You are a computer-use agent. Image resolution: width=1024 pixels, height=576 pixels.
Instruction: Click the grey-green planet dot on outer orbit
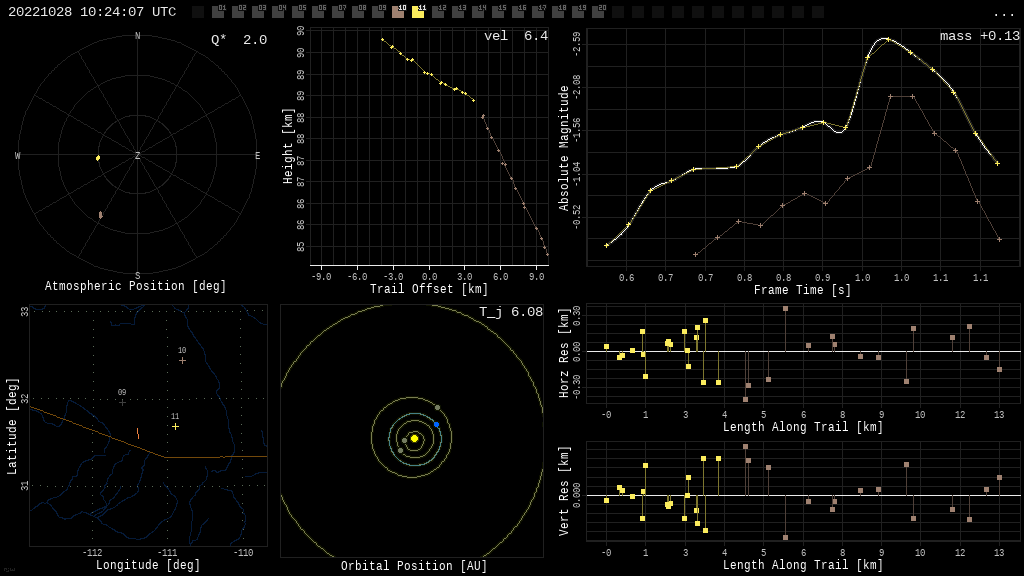(x=438, y=408)
